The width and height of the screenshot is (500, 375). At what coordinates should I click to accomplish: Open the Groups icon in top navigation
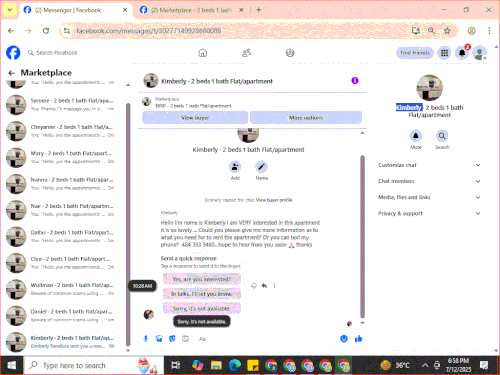click(290, 53)
